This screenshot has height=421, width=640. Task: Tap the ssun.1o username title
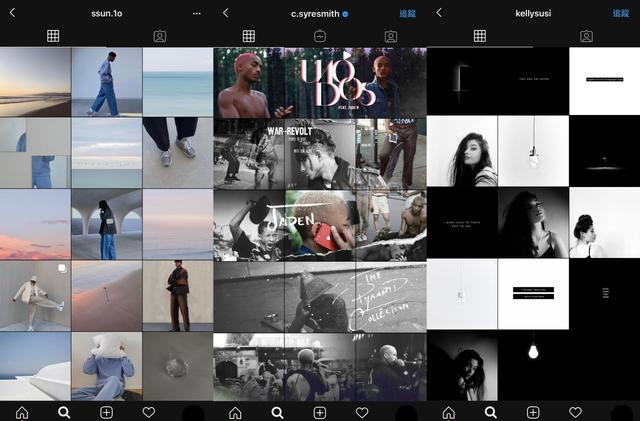click(107, 13)
